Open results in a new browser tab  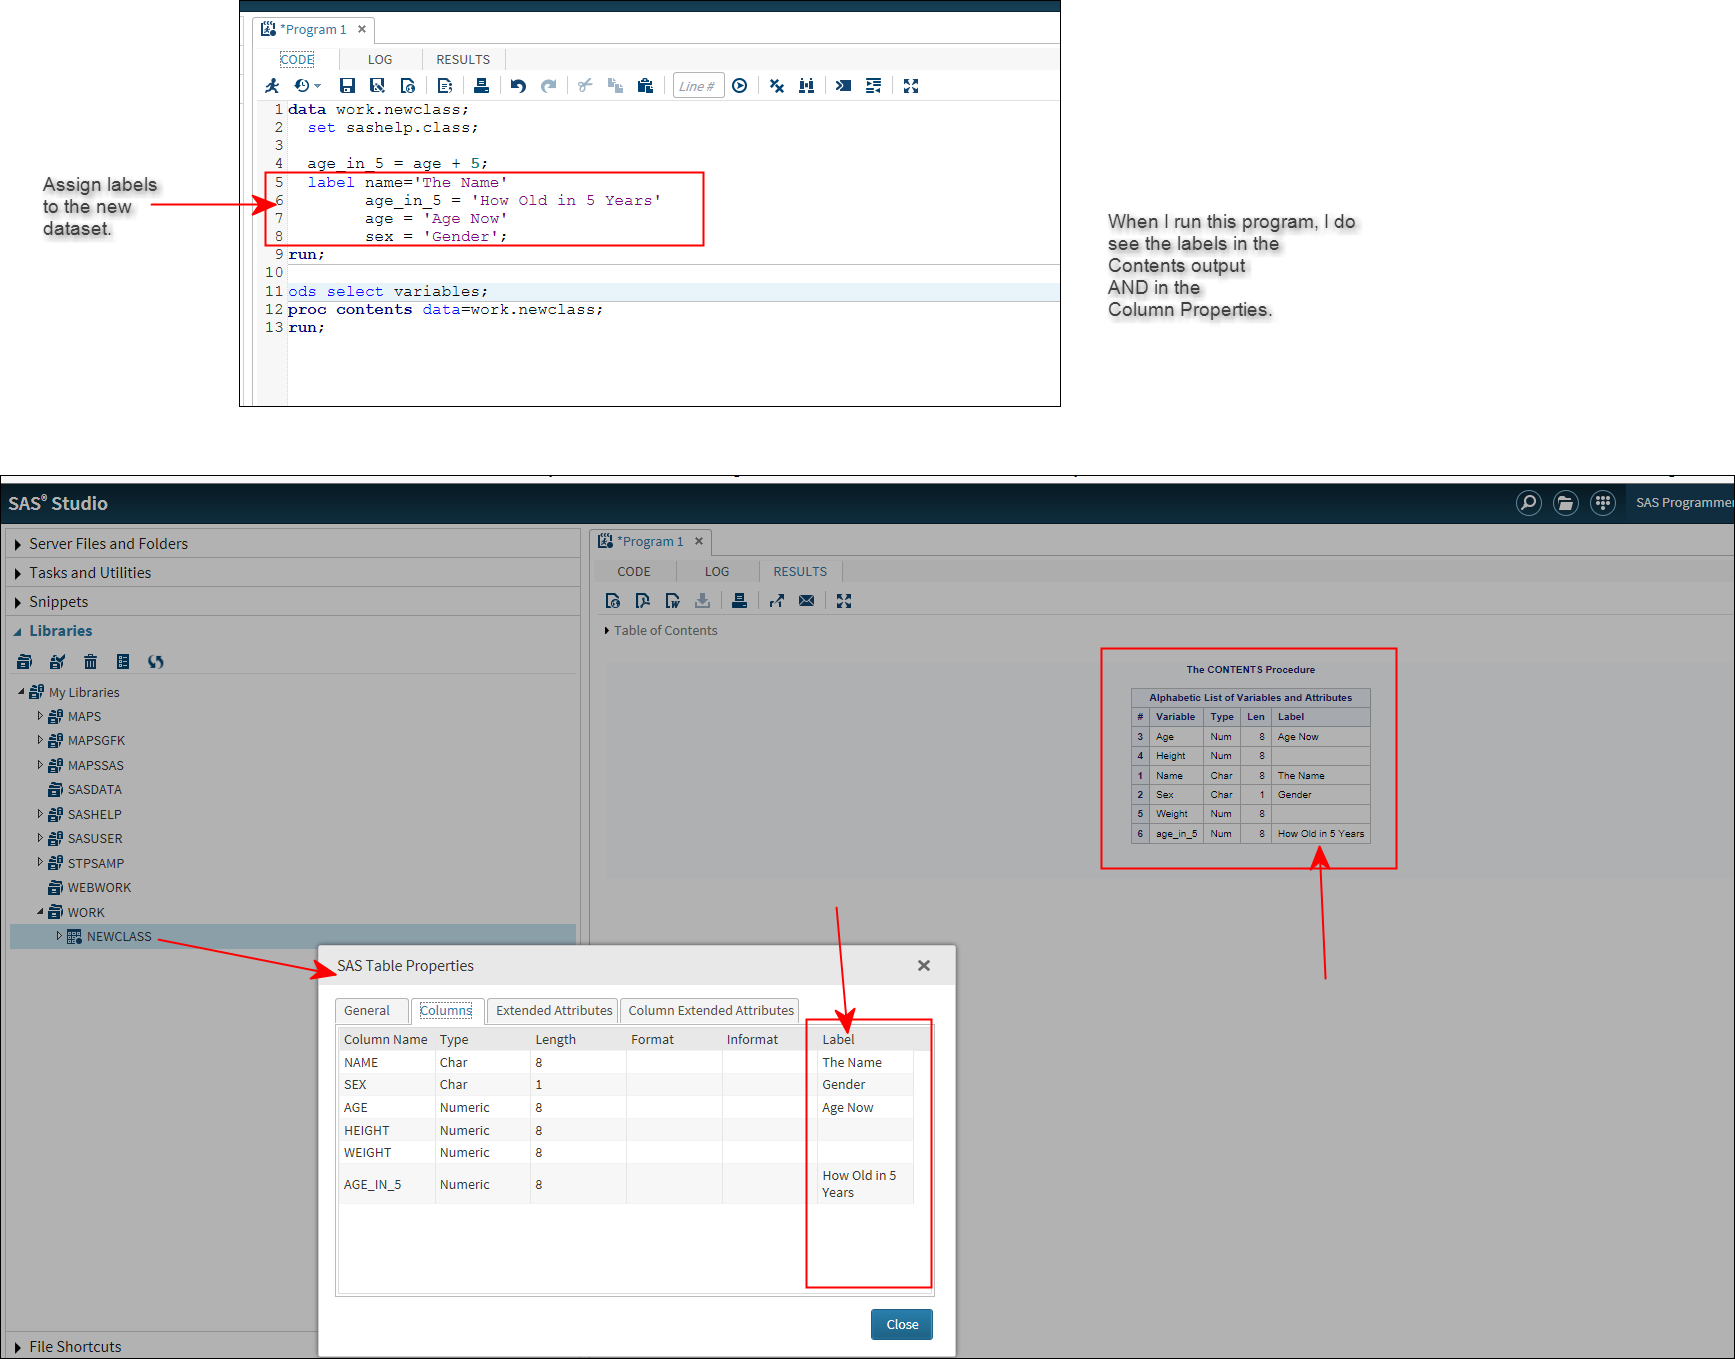tap(777, 601)
